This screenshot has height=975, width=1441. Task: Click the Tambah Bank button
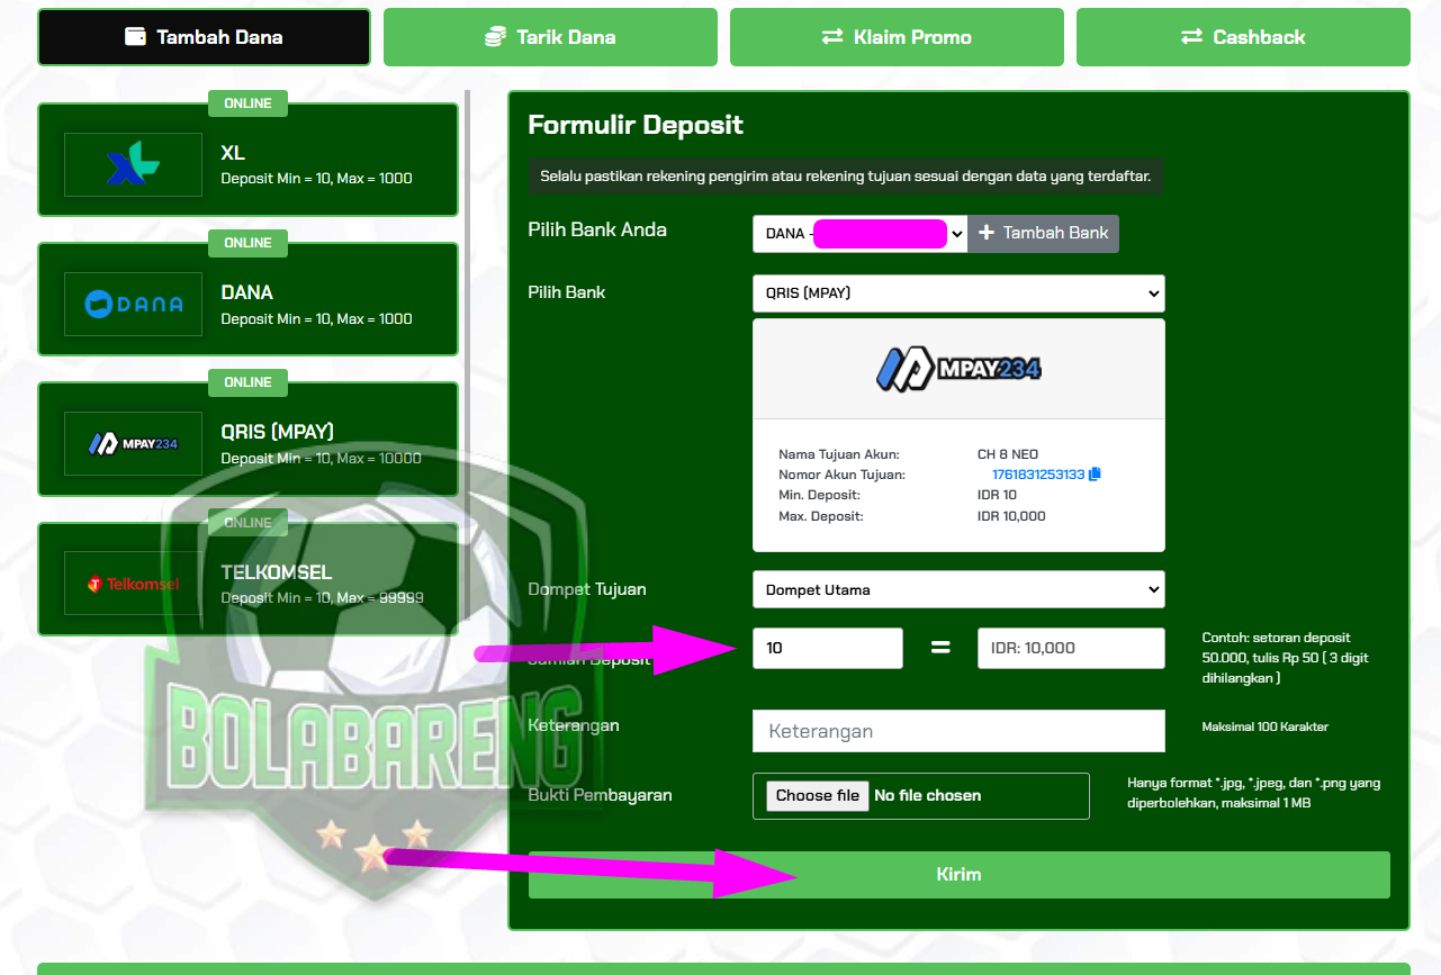(1043, 233)
